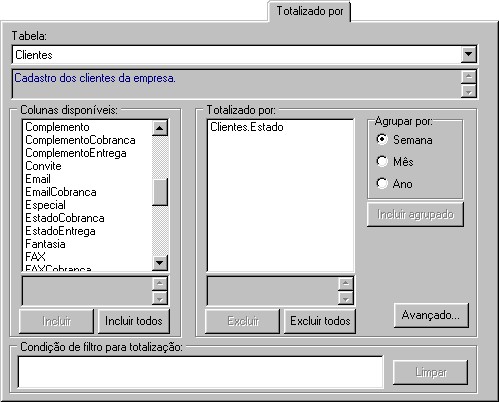This screenshot has width=499, height=402.
Task: Open the Avançado... dialog button
Action: [431, 315]
